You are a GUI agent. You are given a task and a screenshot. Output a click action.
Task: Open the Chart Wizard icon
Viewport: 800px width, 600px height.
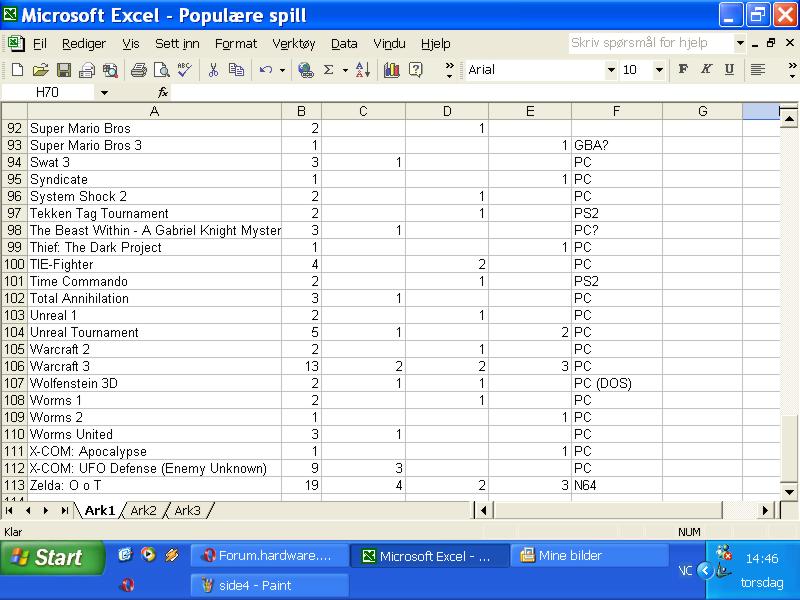(x=392, y=69)
